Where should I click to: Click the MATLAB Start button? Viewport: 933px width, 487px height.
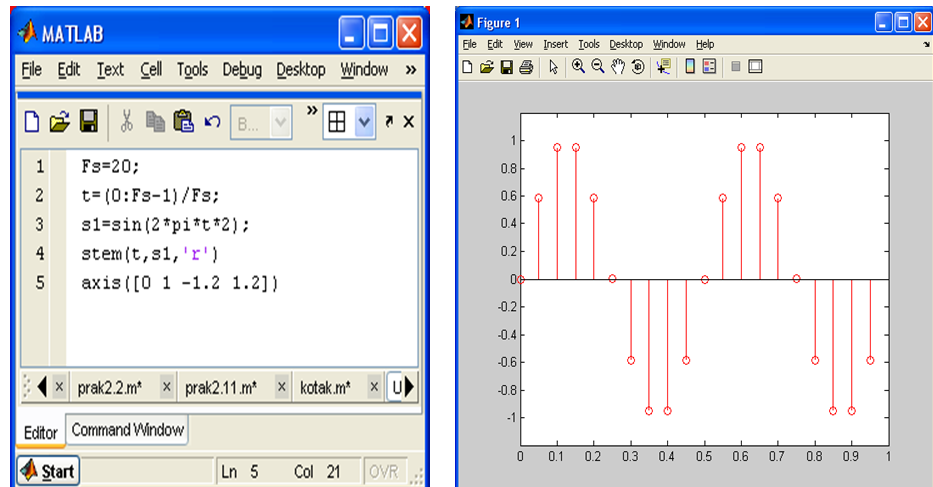pyautogui.click(x=48, y=472)
